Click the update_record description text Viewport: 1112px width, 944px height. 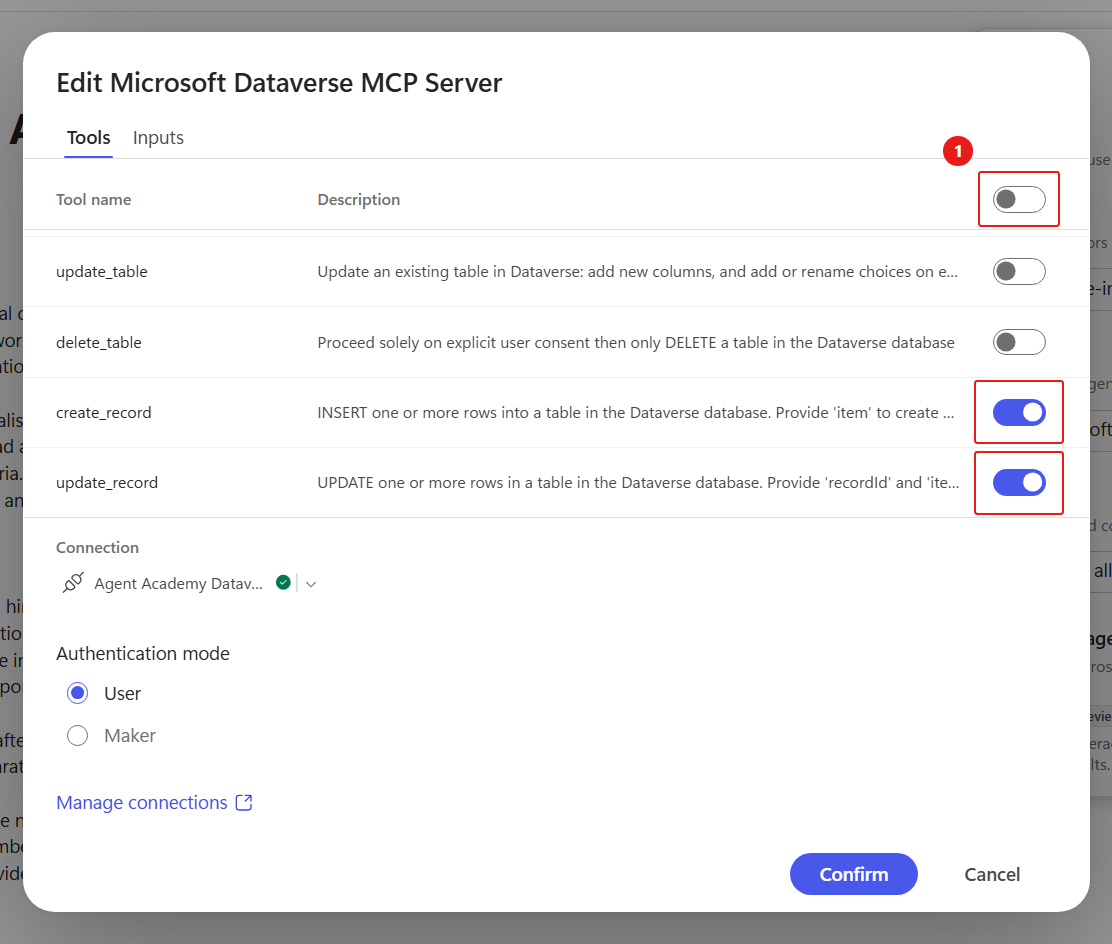[638, 483]
